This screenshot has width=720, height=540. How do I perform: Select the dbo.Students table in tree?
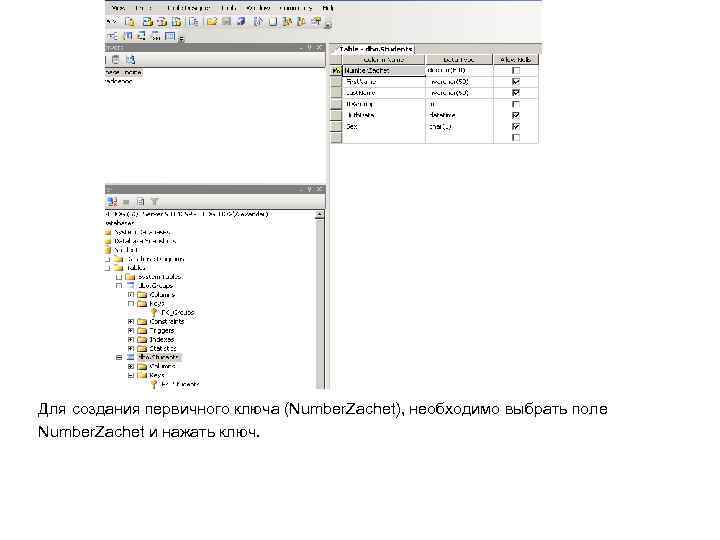point(158,357)
